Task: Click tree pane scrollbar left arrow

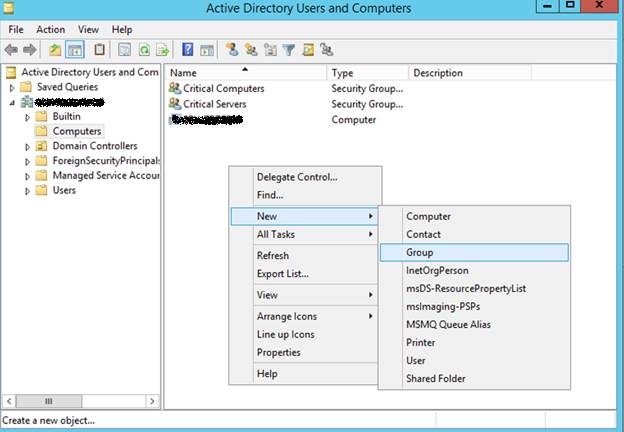Action: click(x=9, y=401)
